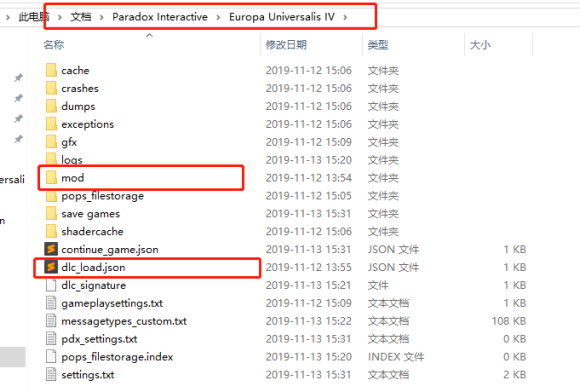
Task: Select the cache folder icon
Action: 51,70
